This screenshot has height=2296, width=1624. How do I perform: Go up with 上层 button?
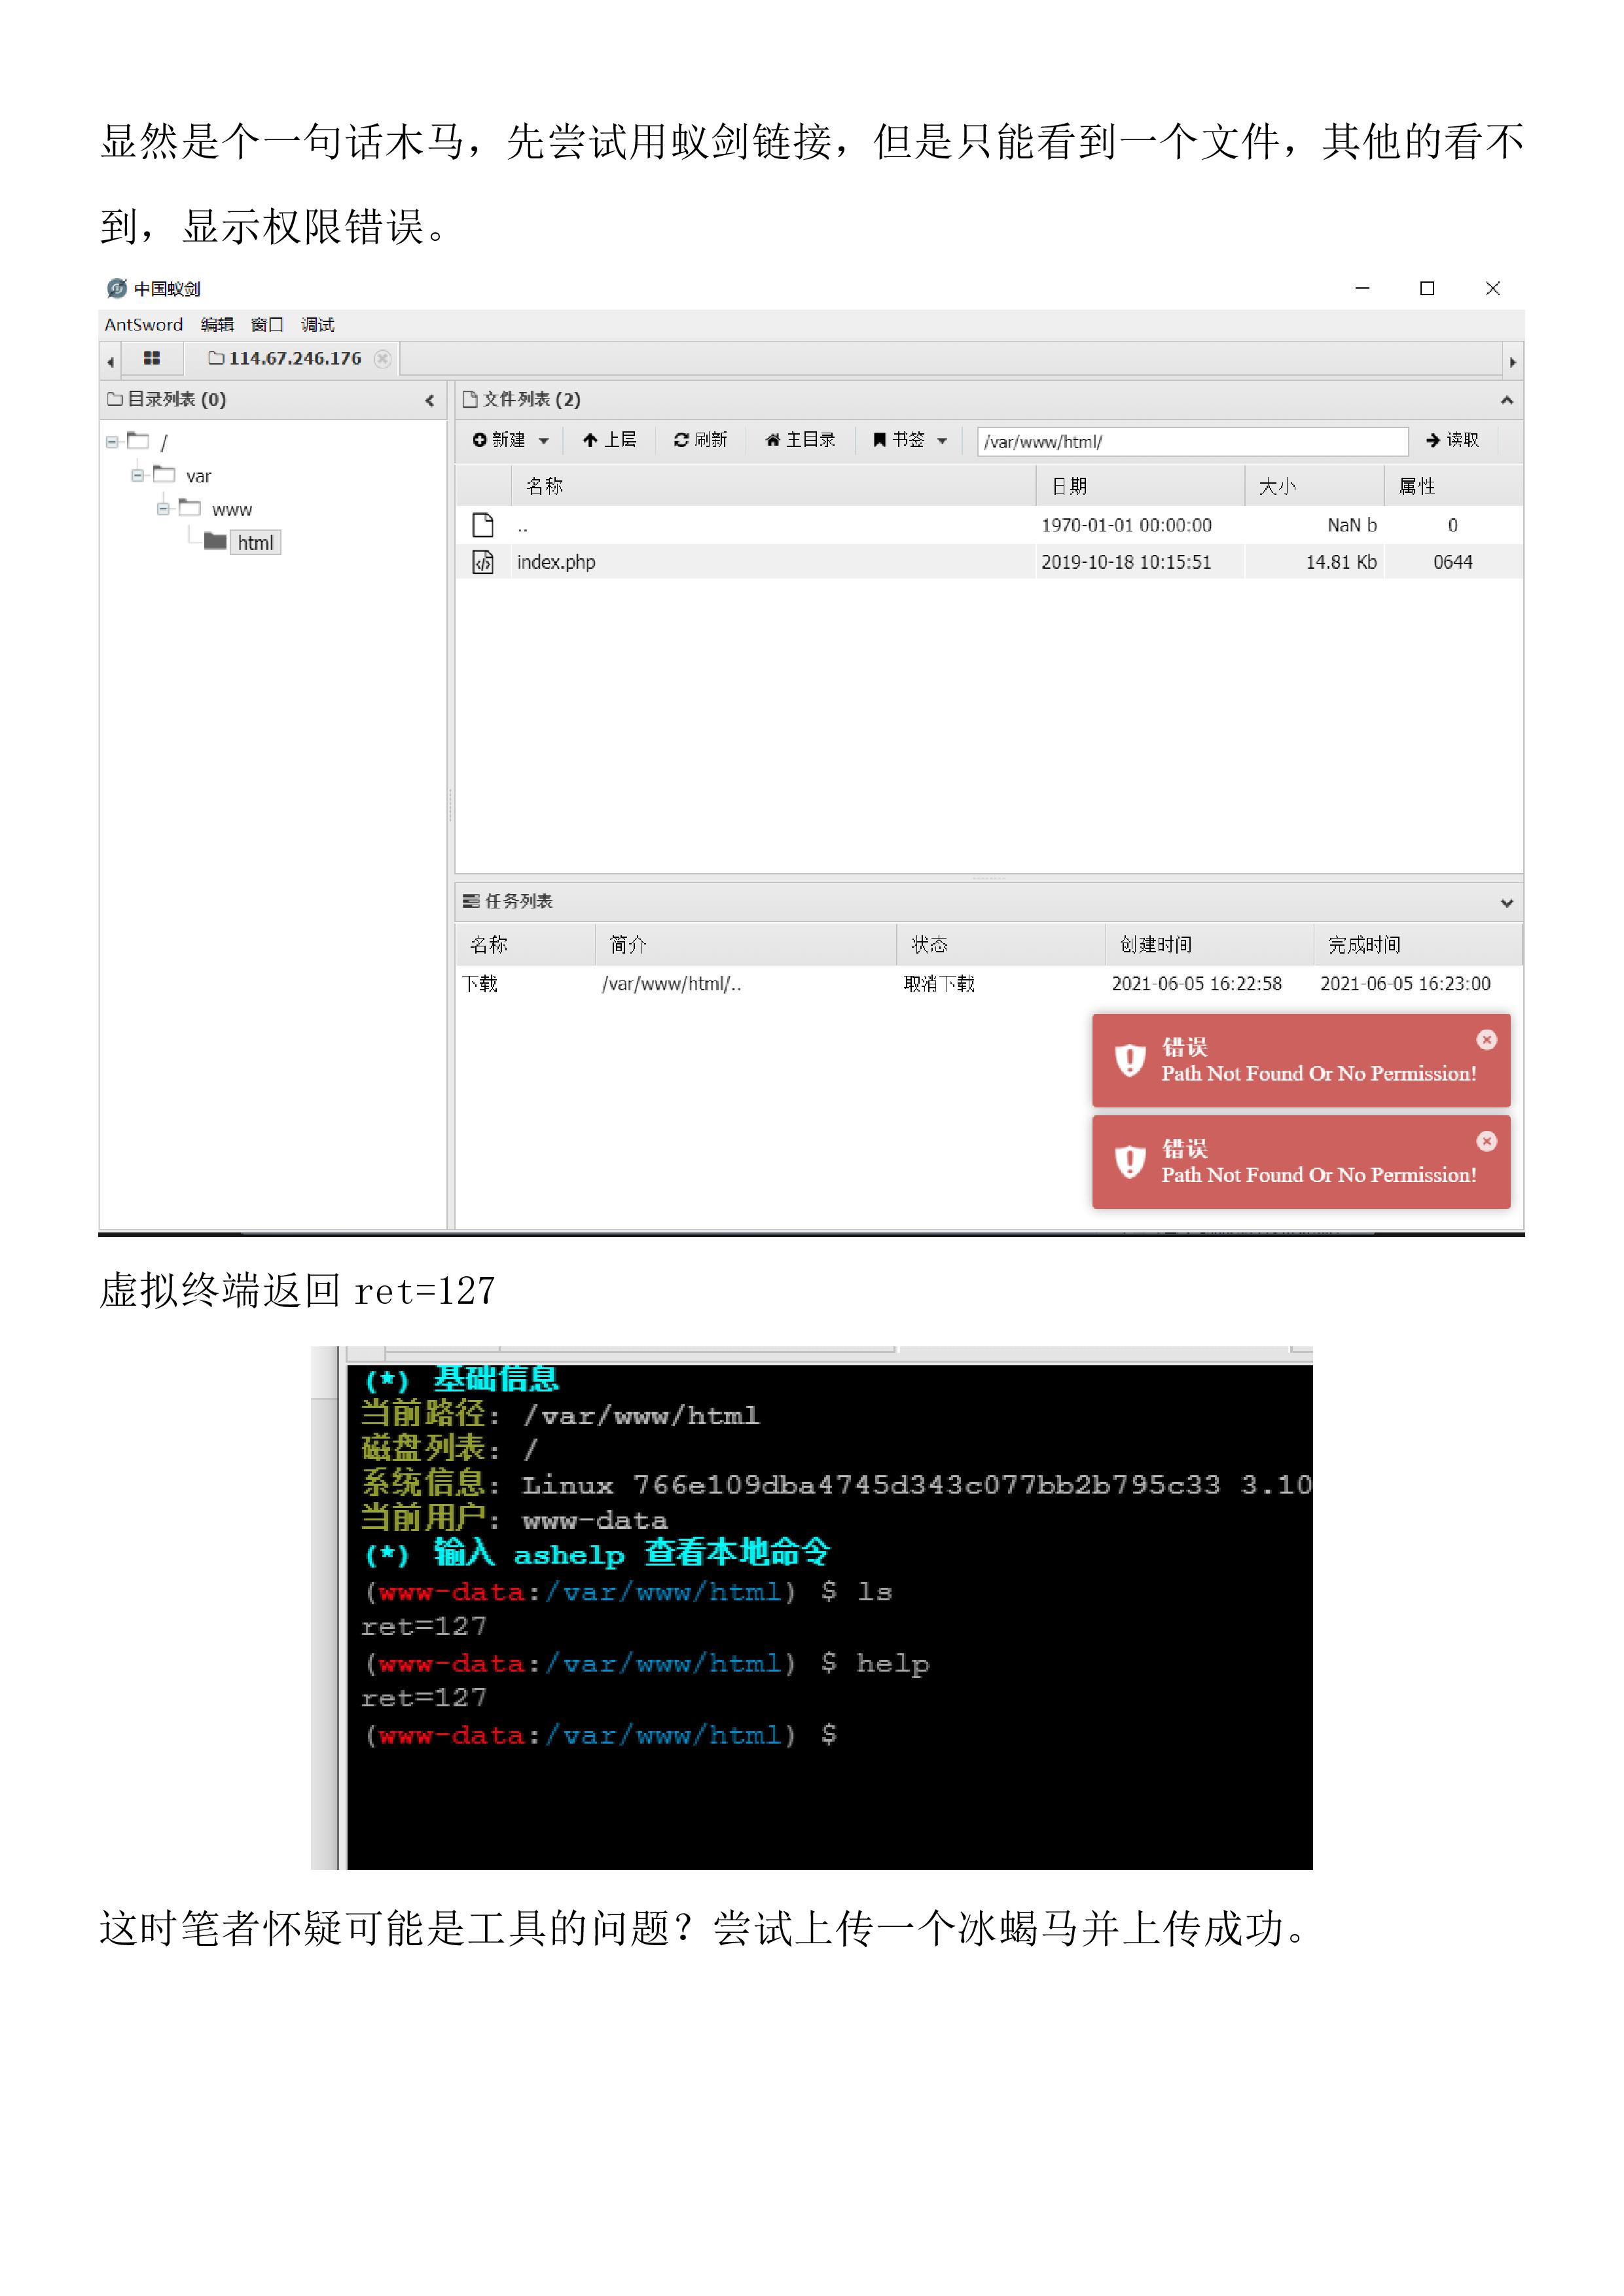click(610, 440)
